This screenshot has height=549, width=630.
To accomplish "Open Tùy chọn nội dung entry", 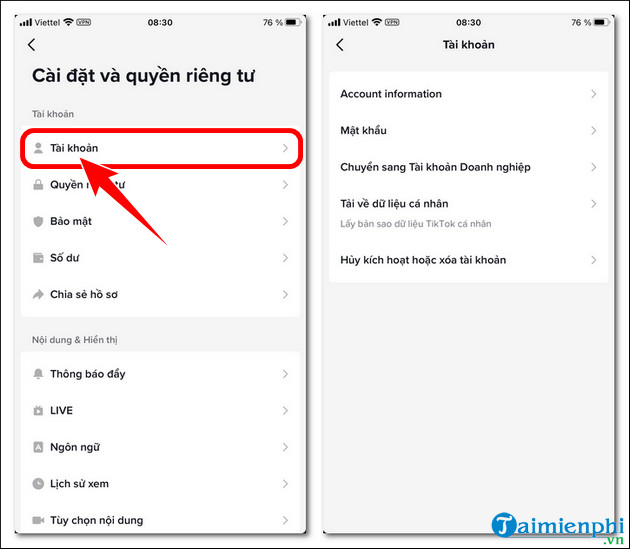I will point(161,520).
